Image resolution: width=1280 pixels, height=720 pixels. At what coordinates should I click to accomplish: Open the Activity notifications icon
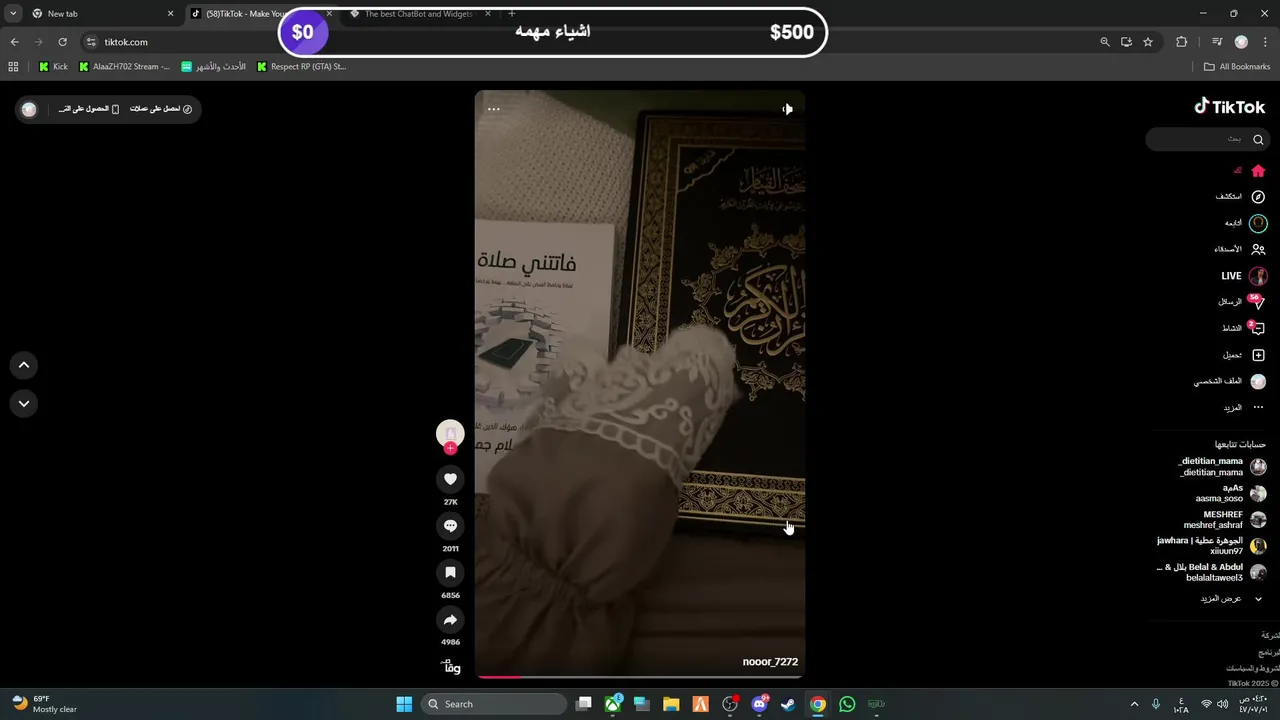click(x=1257, y=328)
